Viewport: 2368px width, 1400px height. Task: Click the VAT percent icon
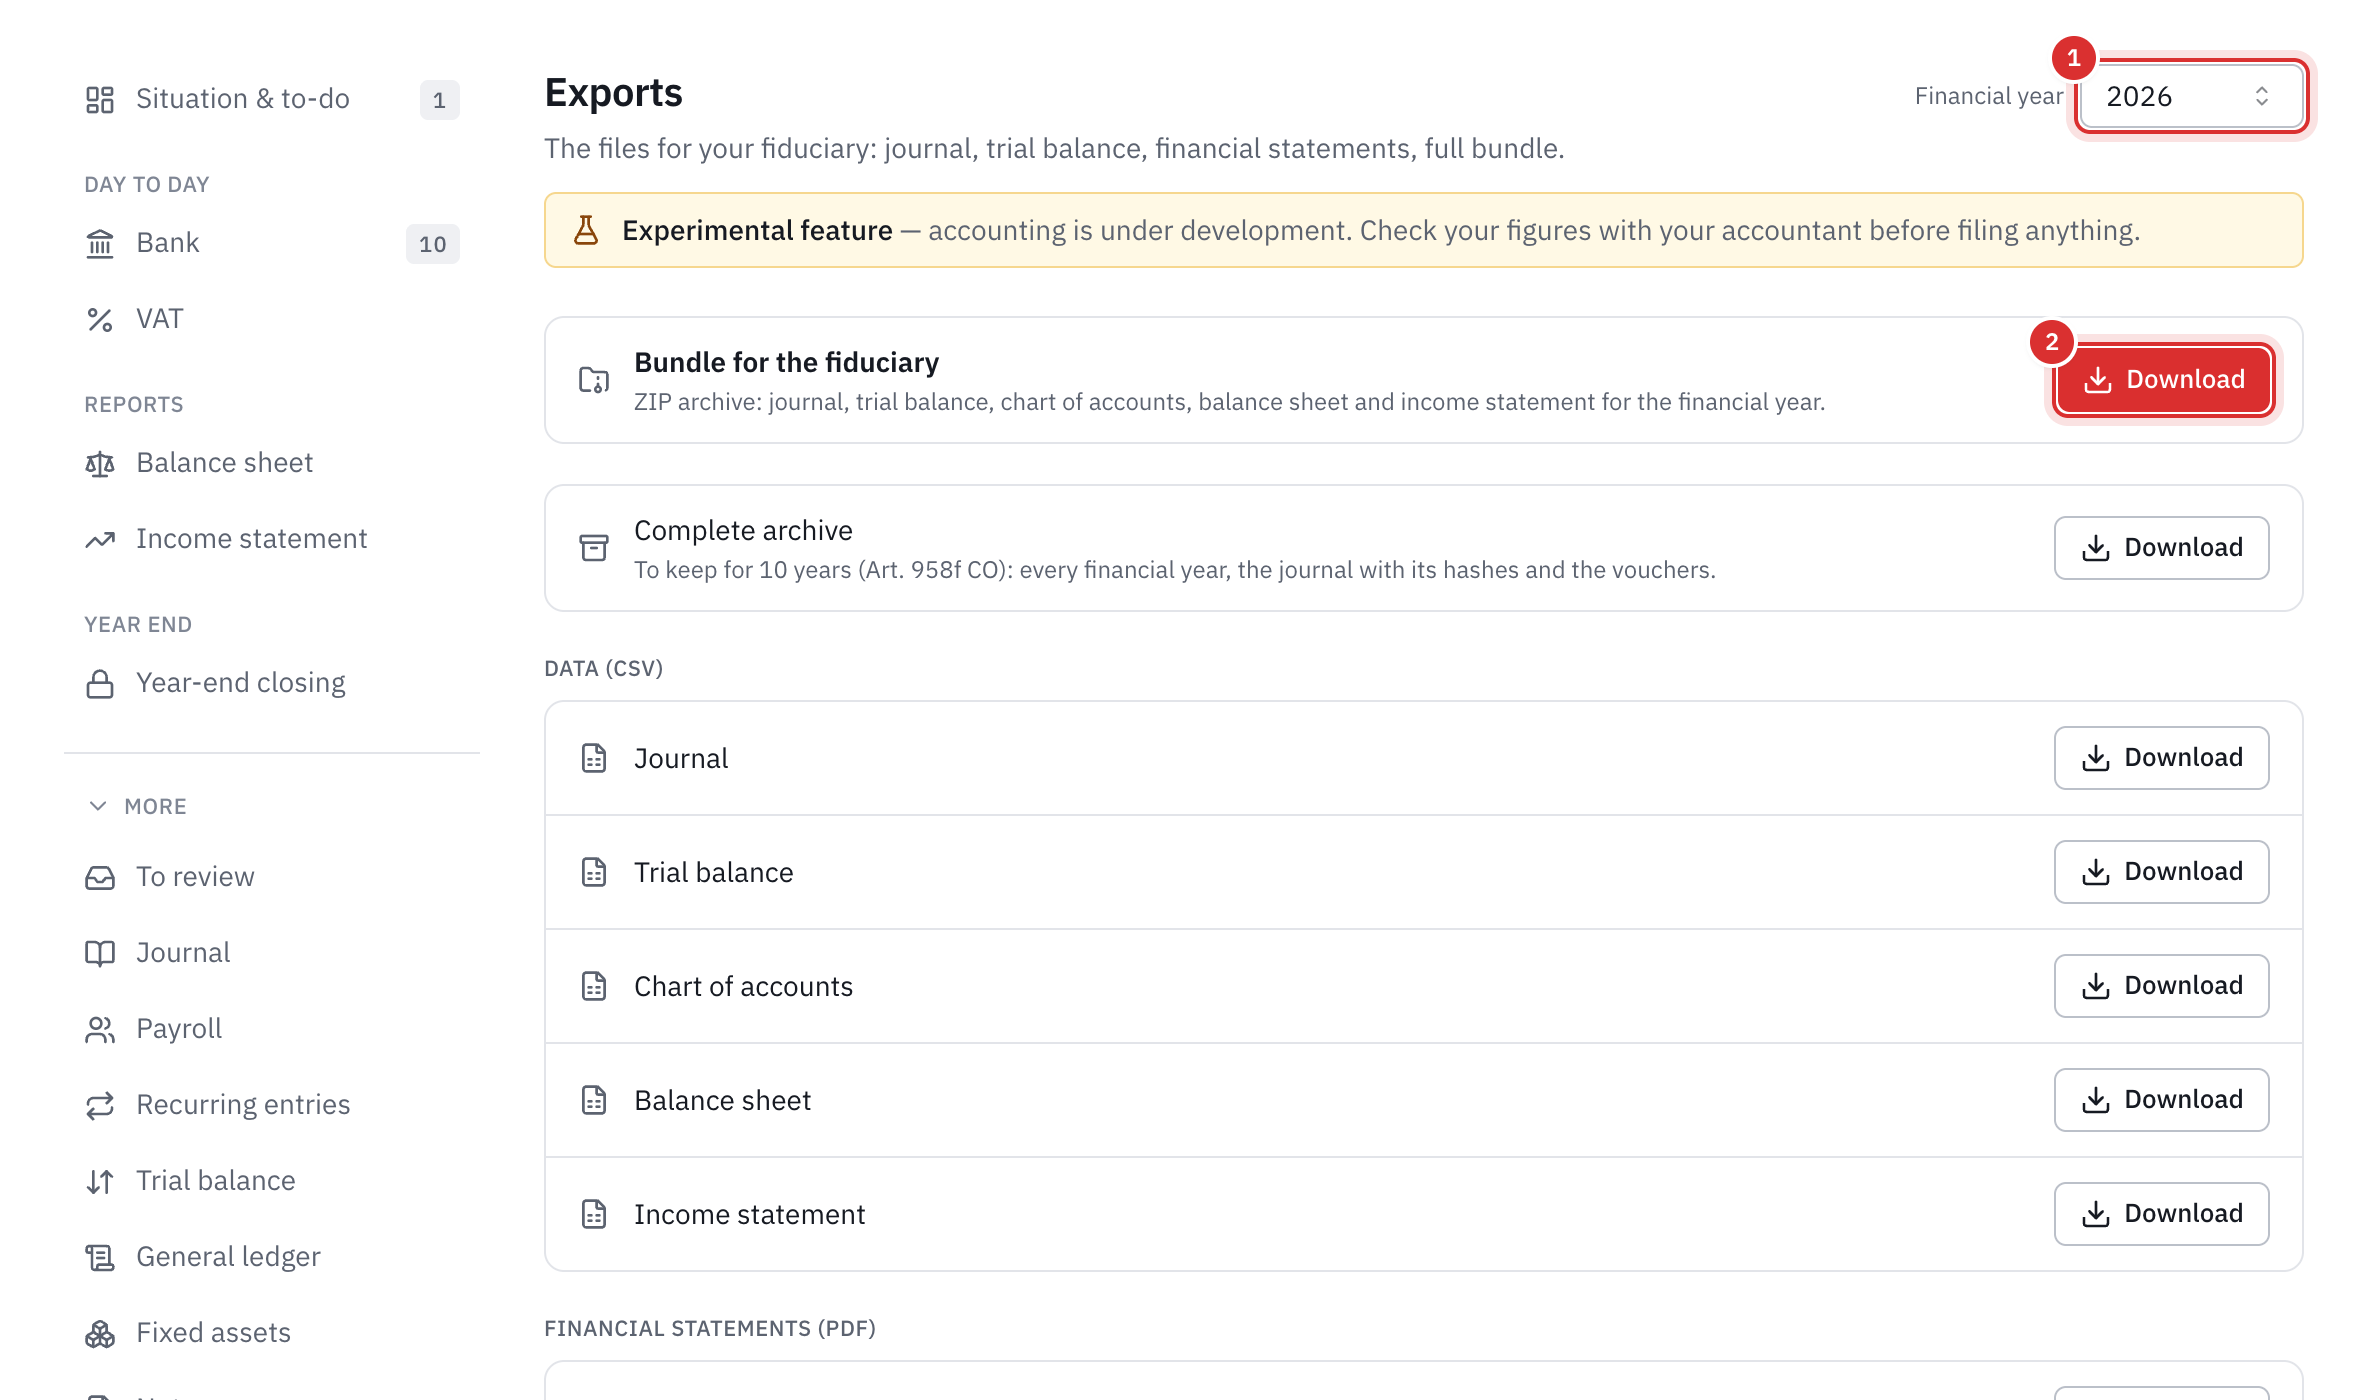coord(100,319)
